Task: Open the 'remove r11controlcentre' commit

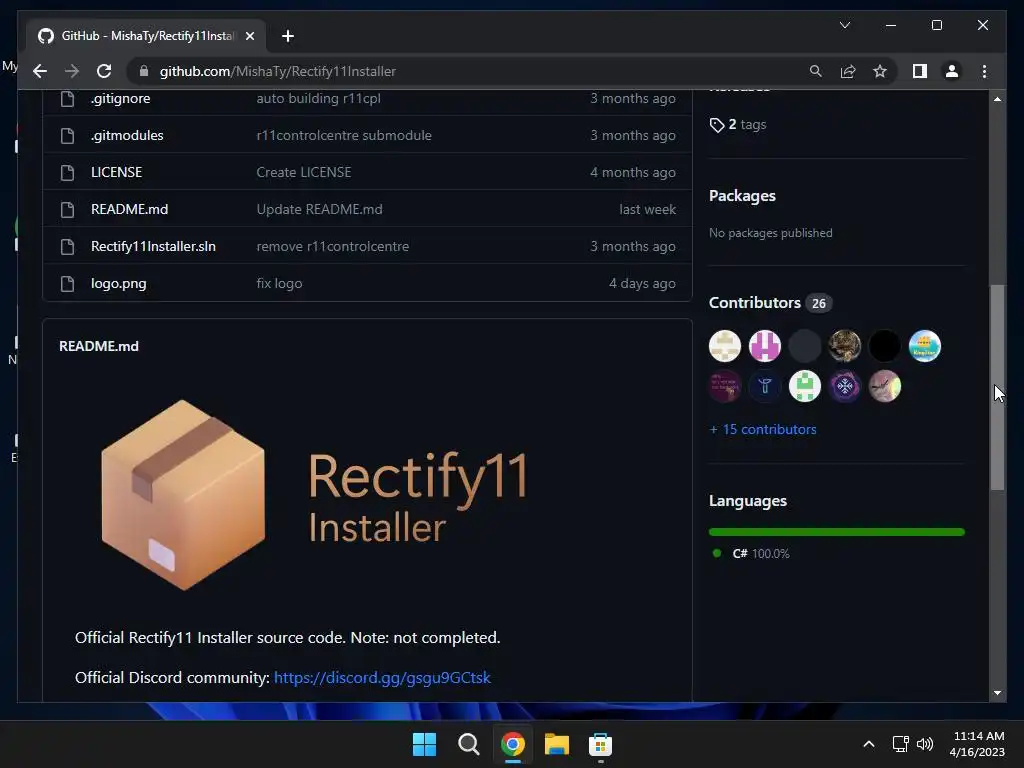Action: 333,246
